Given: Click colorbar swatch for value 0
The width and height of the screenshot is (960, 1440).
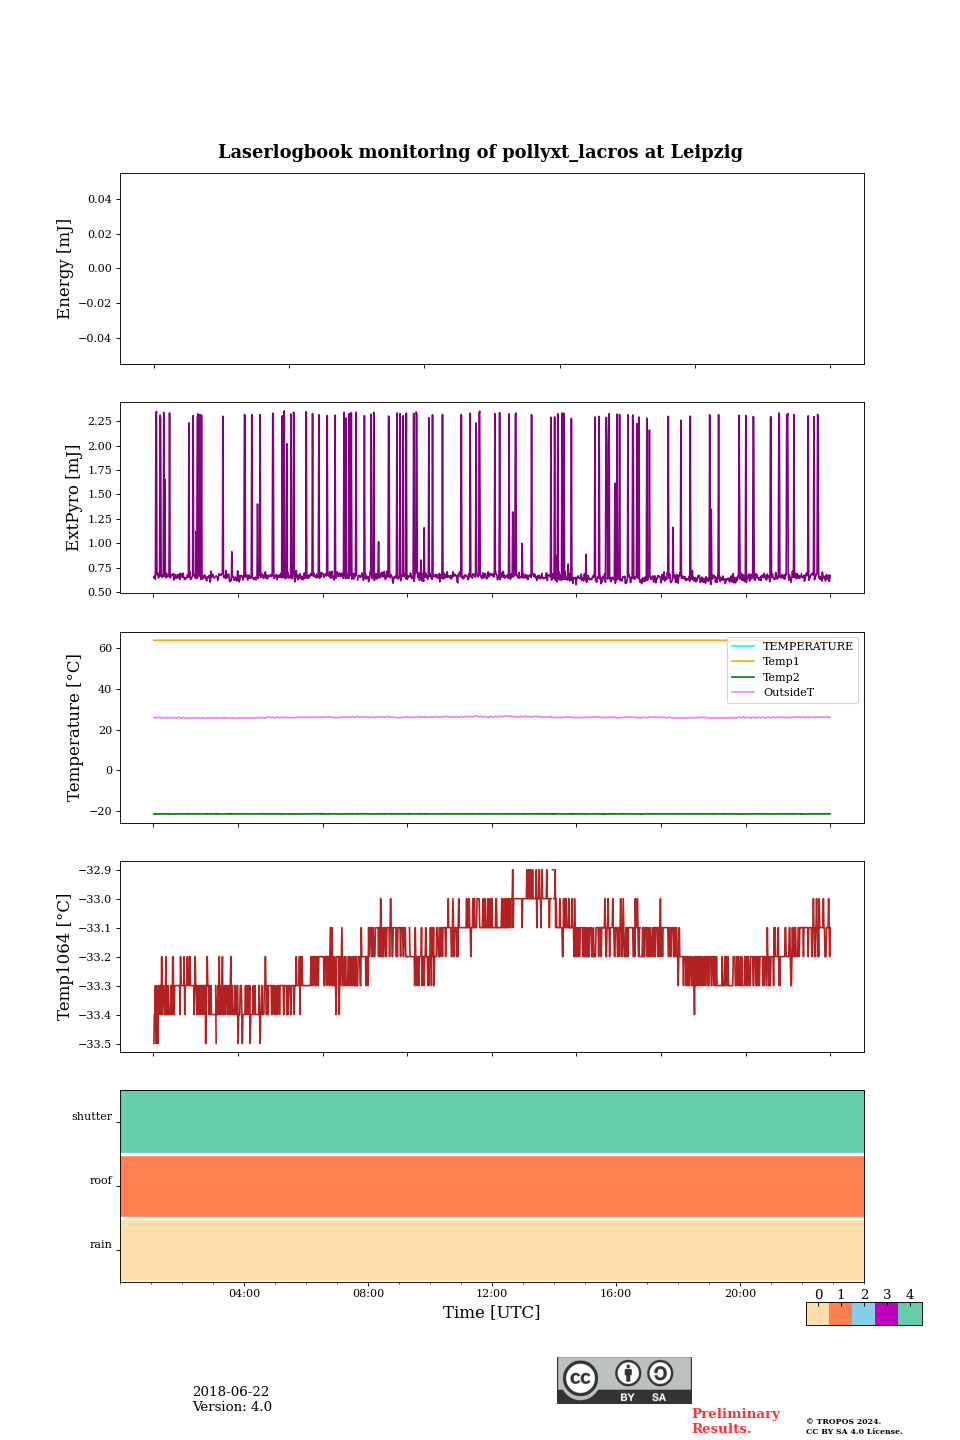Looking at the screenshot, I should coord(818,1314).
